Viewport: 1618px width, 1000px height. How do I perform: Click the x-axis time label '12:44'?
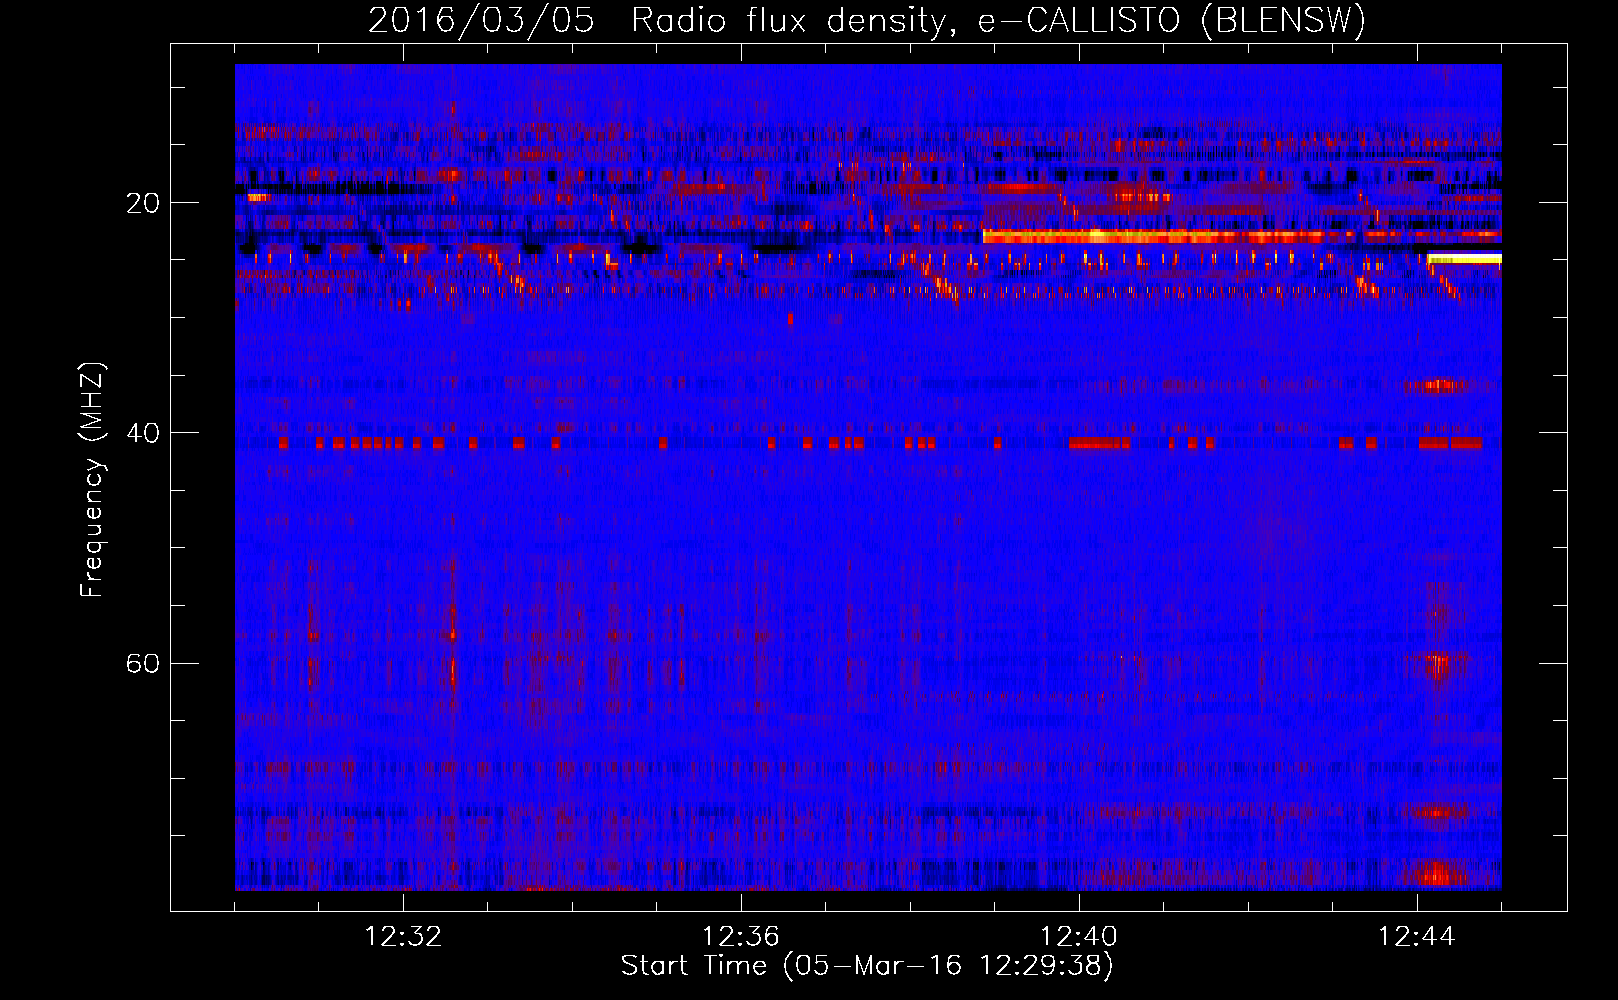[1416, 936]
